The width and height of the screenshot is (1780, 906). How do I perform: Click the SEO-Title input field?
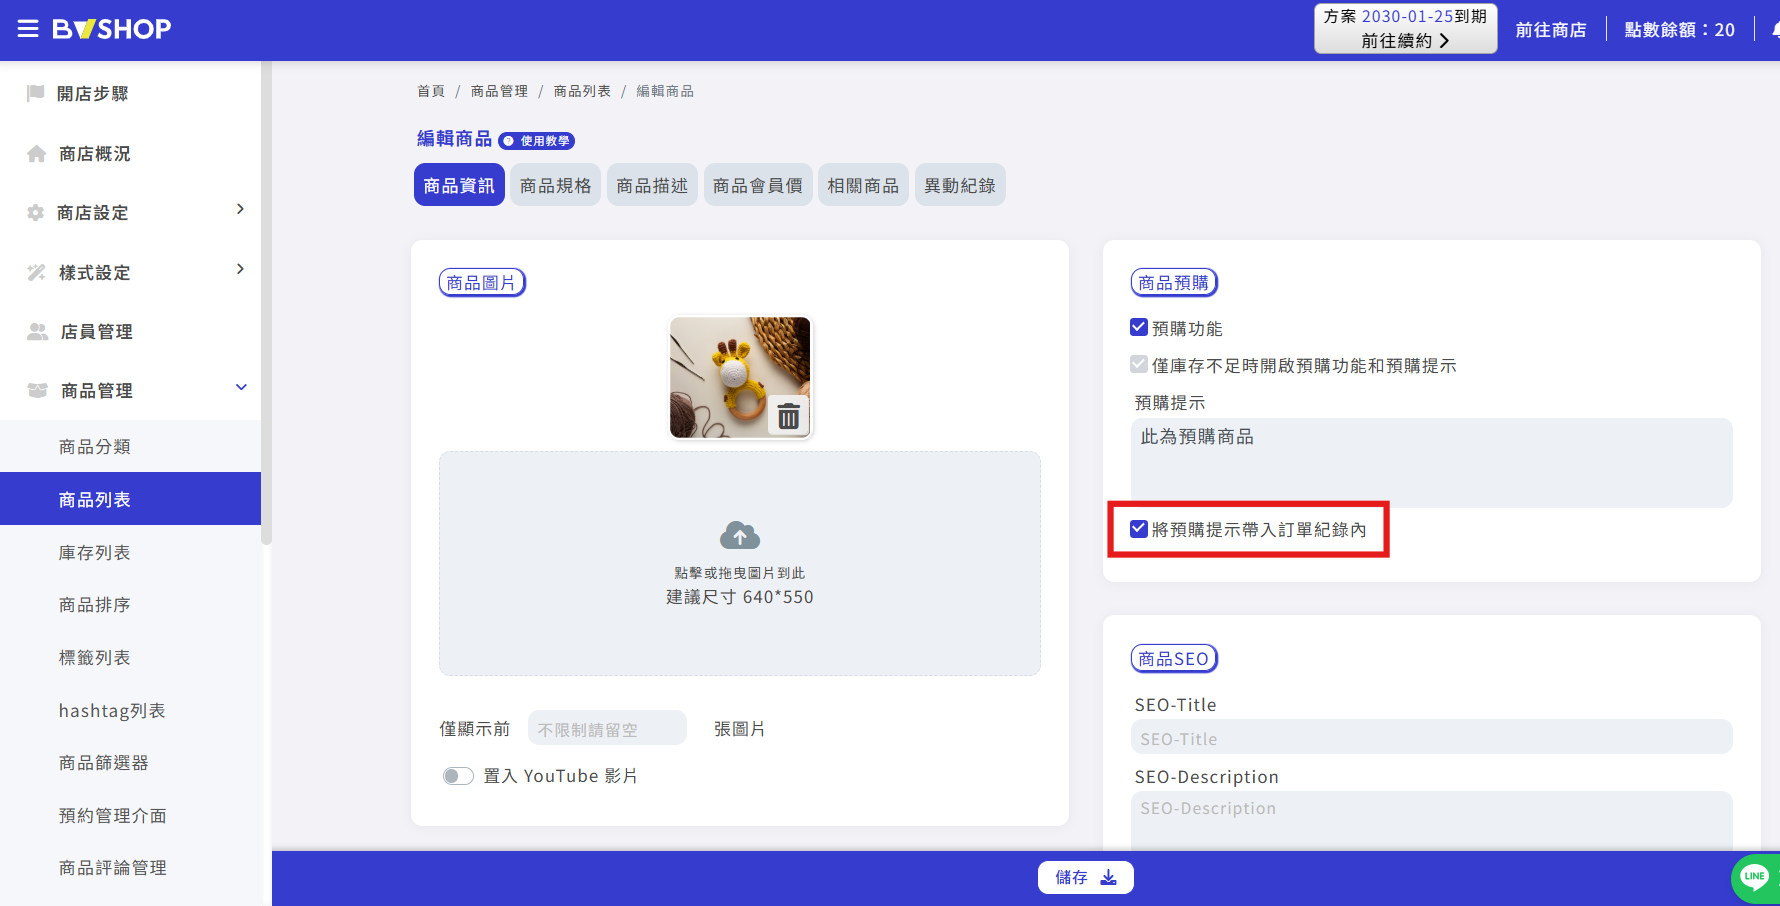1431,737
